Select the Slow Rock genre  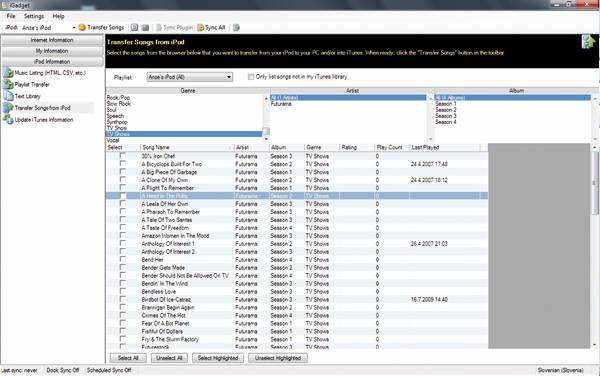pyautogui.click(x=119, y=104)
